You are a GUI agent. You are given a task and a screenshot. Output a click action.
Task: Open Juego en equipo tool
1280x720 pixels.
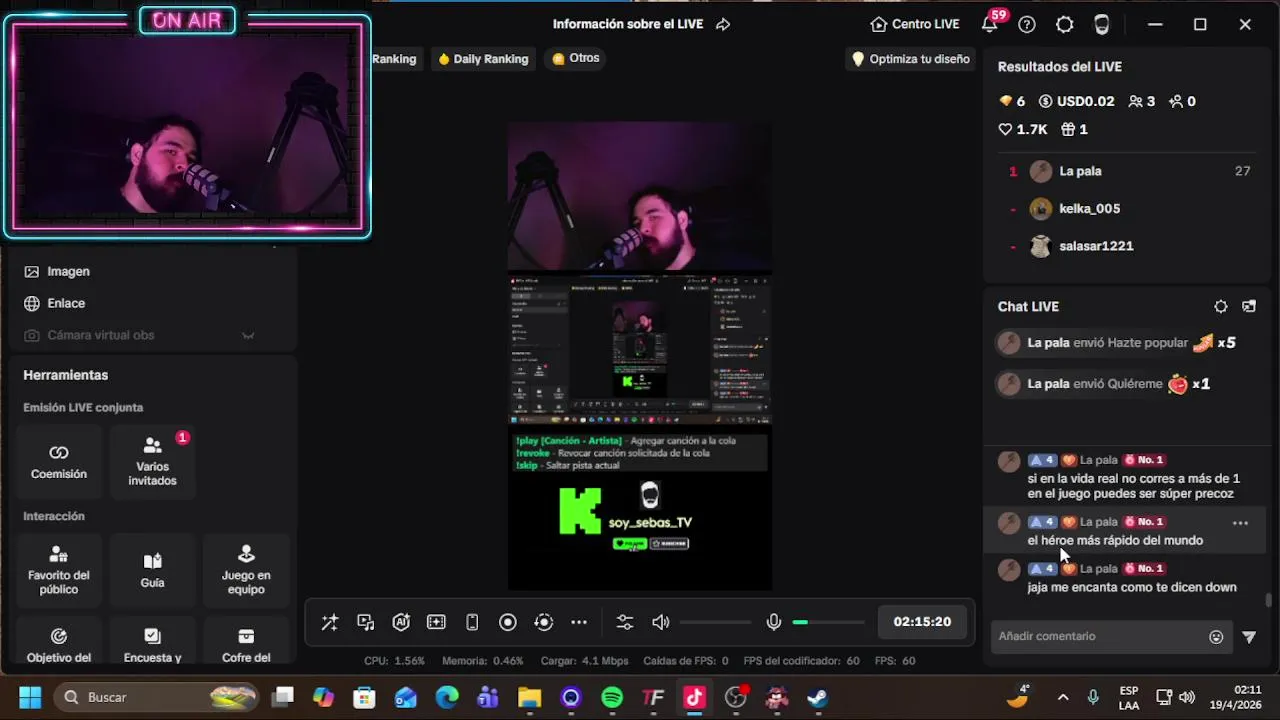pos(246,570)
